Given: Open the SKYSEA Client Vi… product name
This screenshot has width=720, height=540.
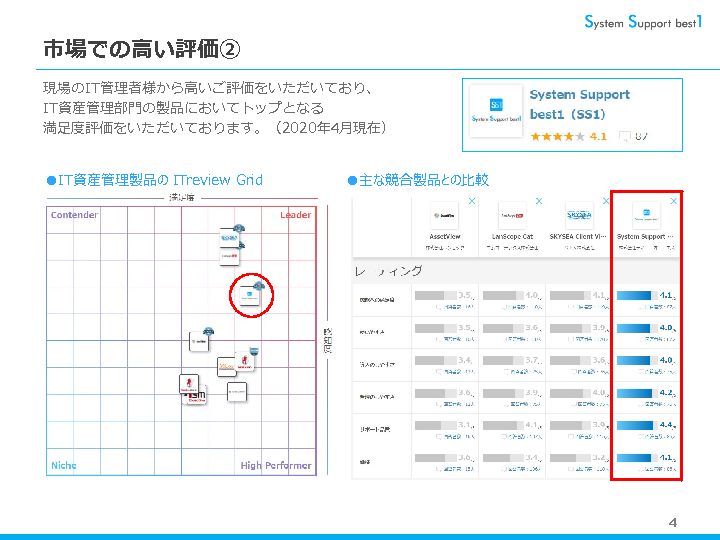Looking at the screenshot, I should 578,236.
